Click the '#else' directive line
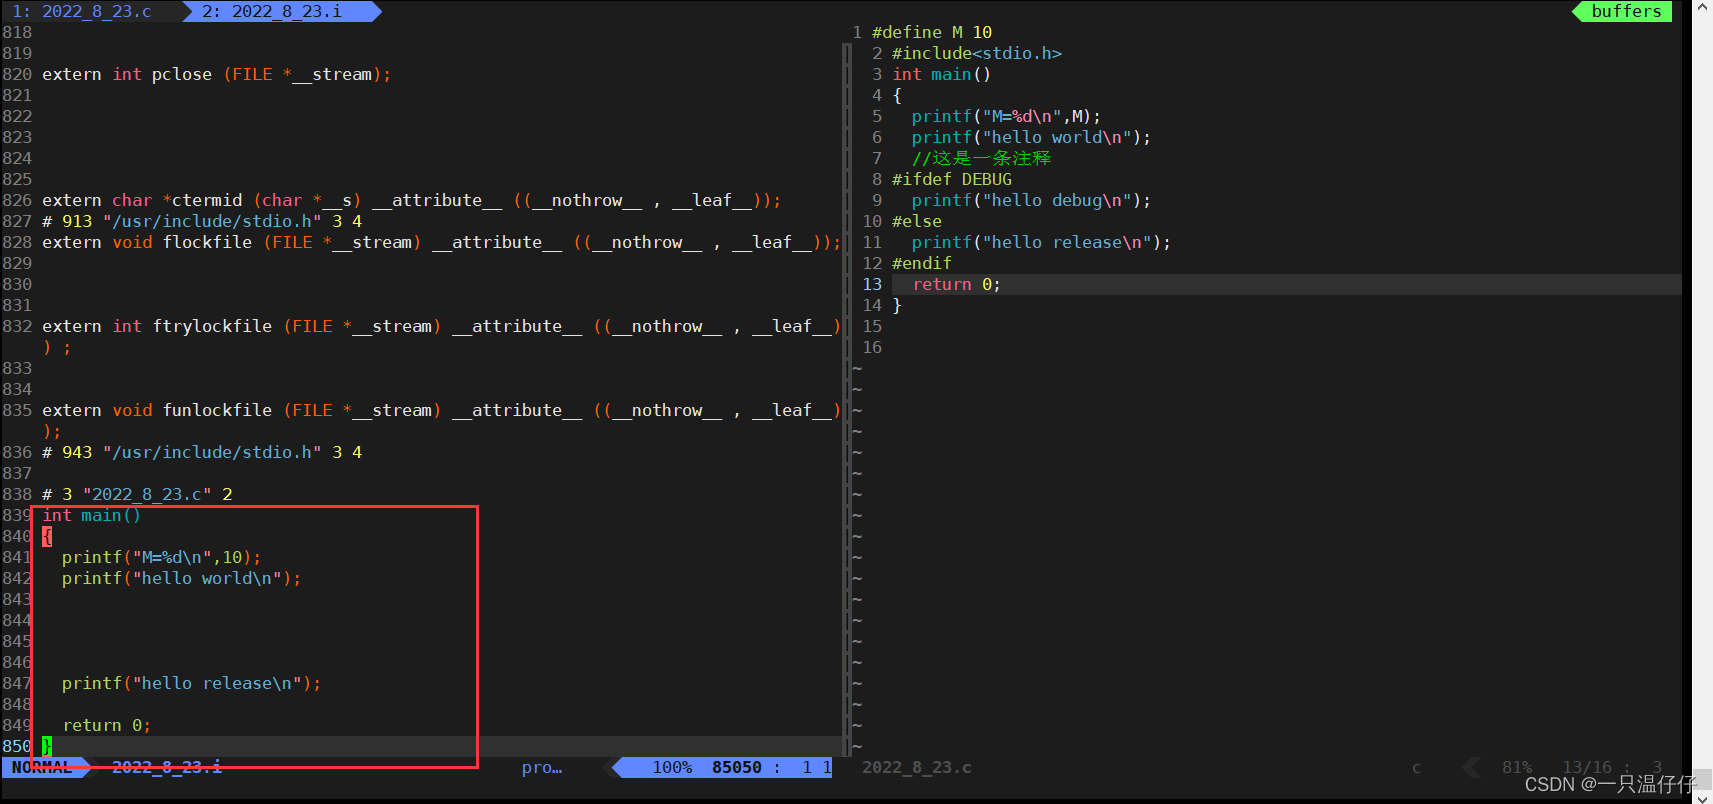 (917, 221)
